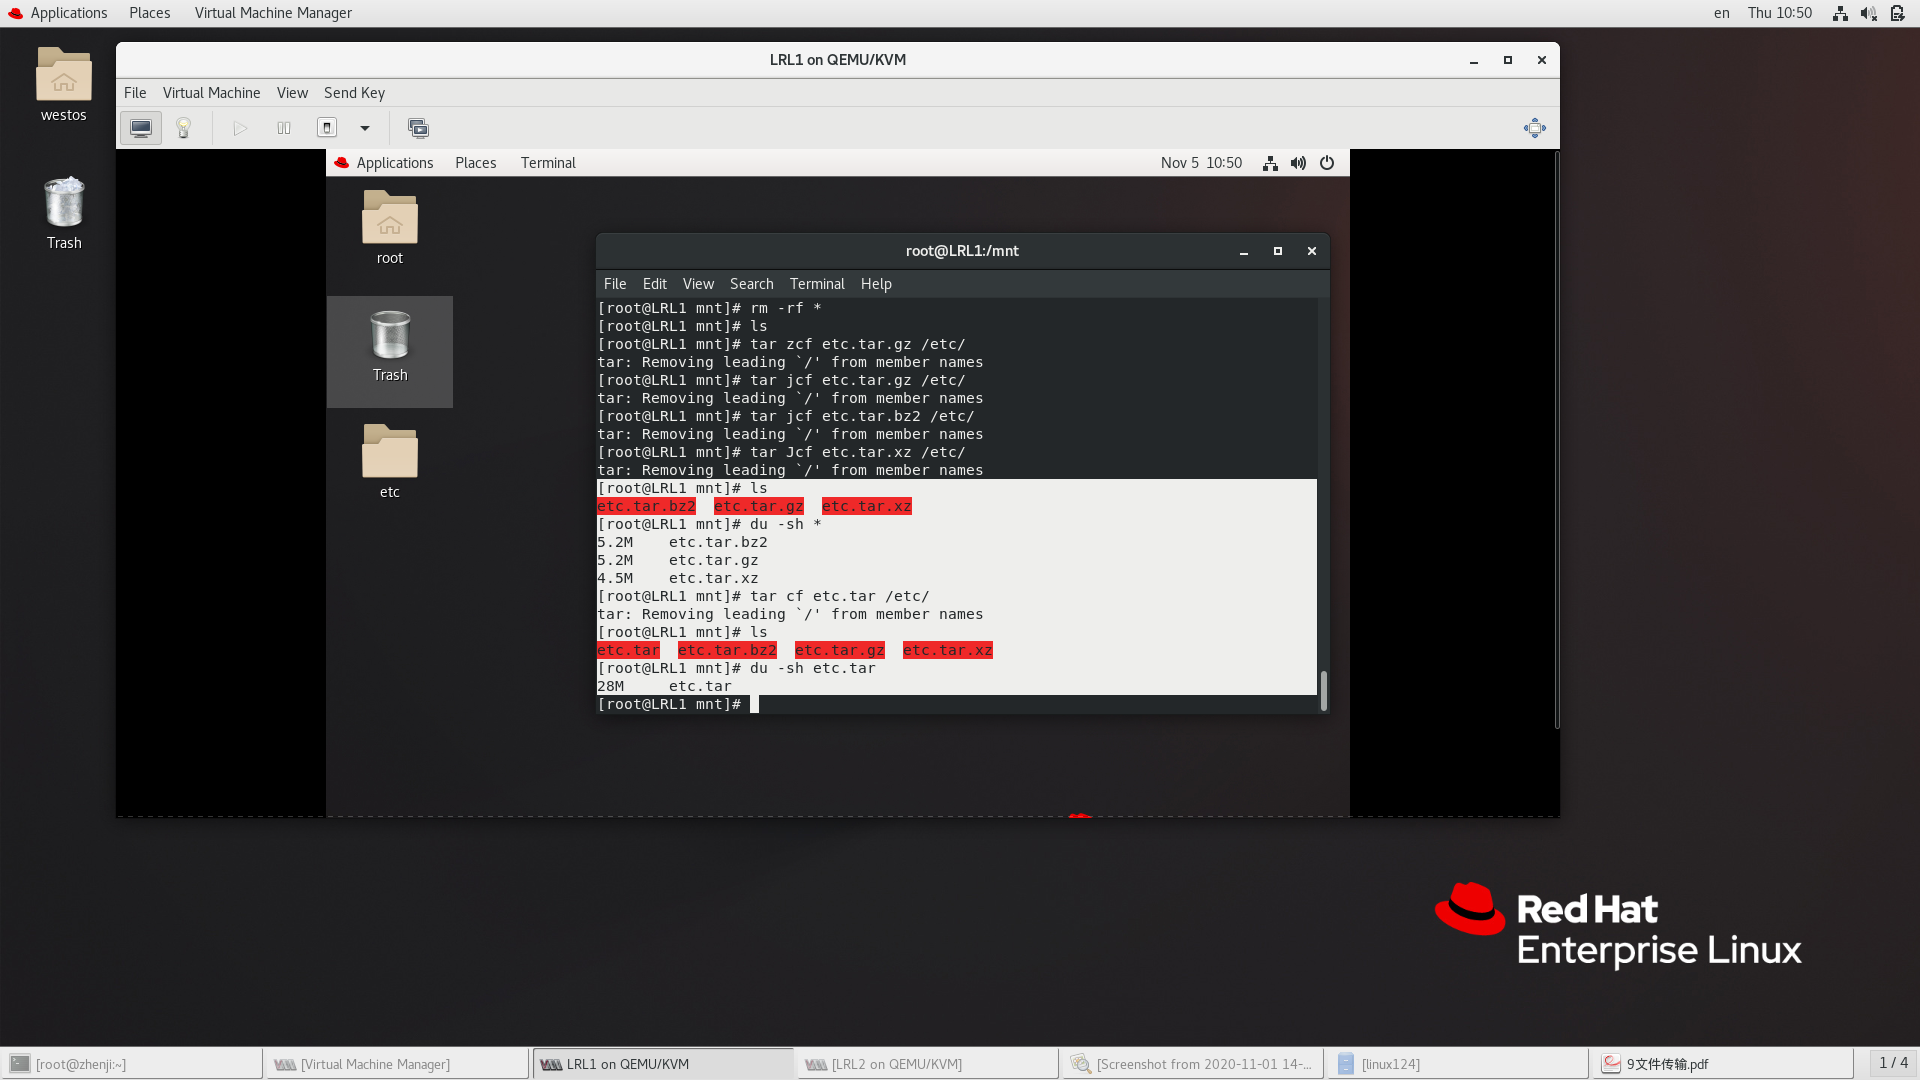
Task: Click the terminal window vertical scrollbar
Action: point(1324,690)
